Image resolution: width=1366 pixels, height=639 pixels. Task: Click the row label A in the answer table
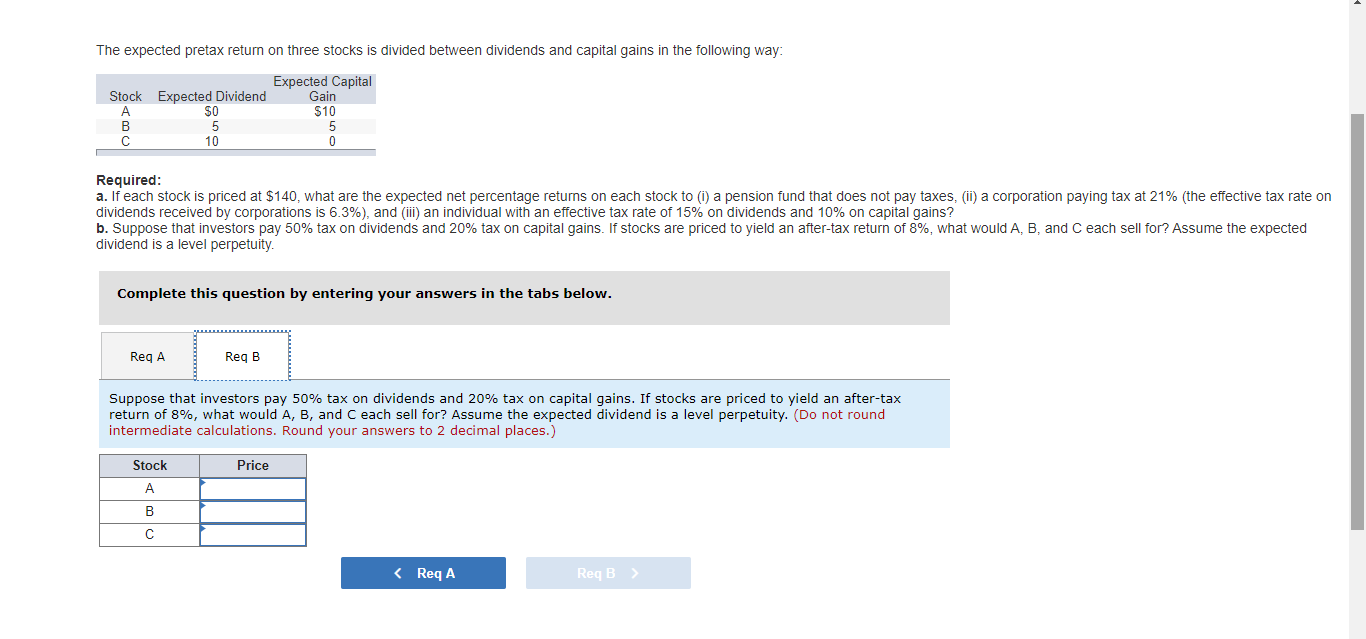[x=149, y=488]
